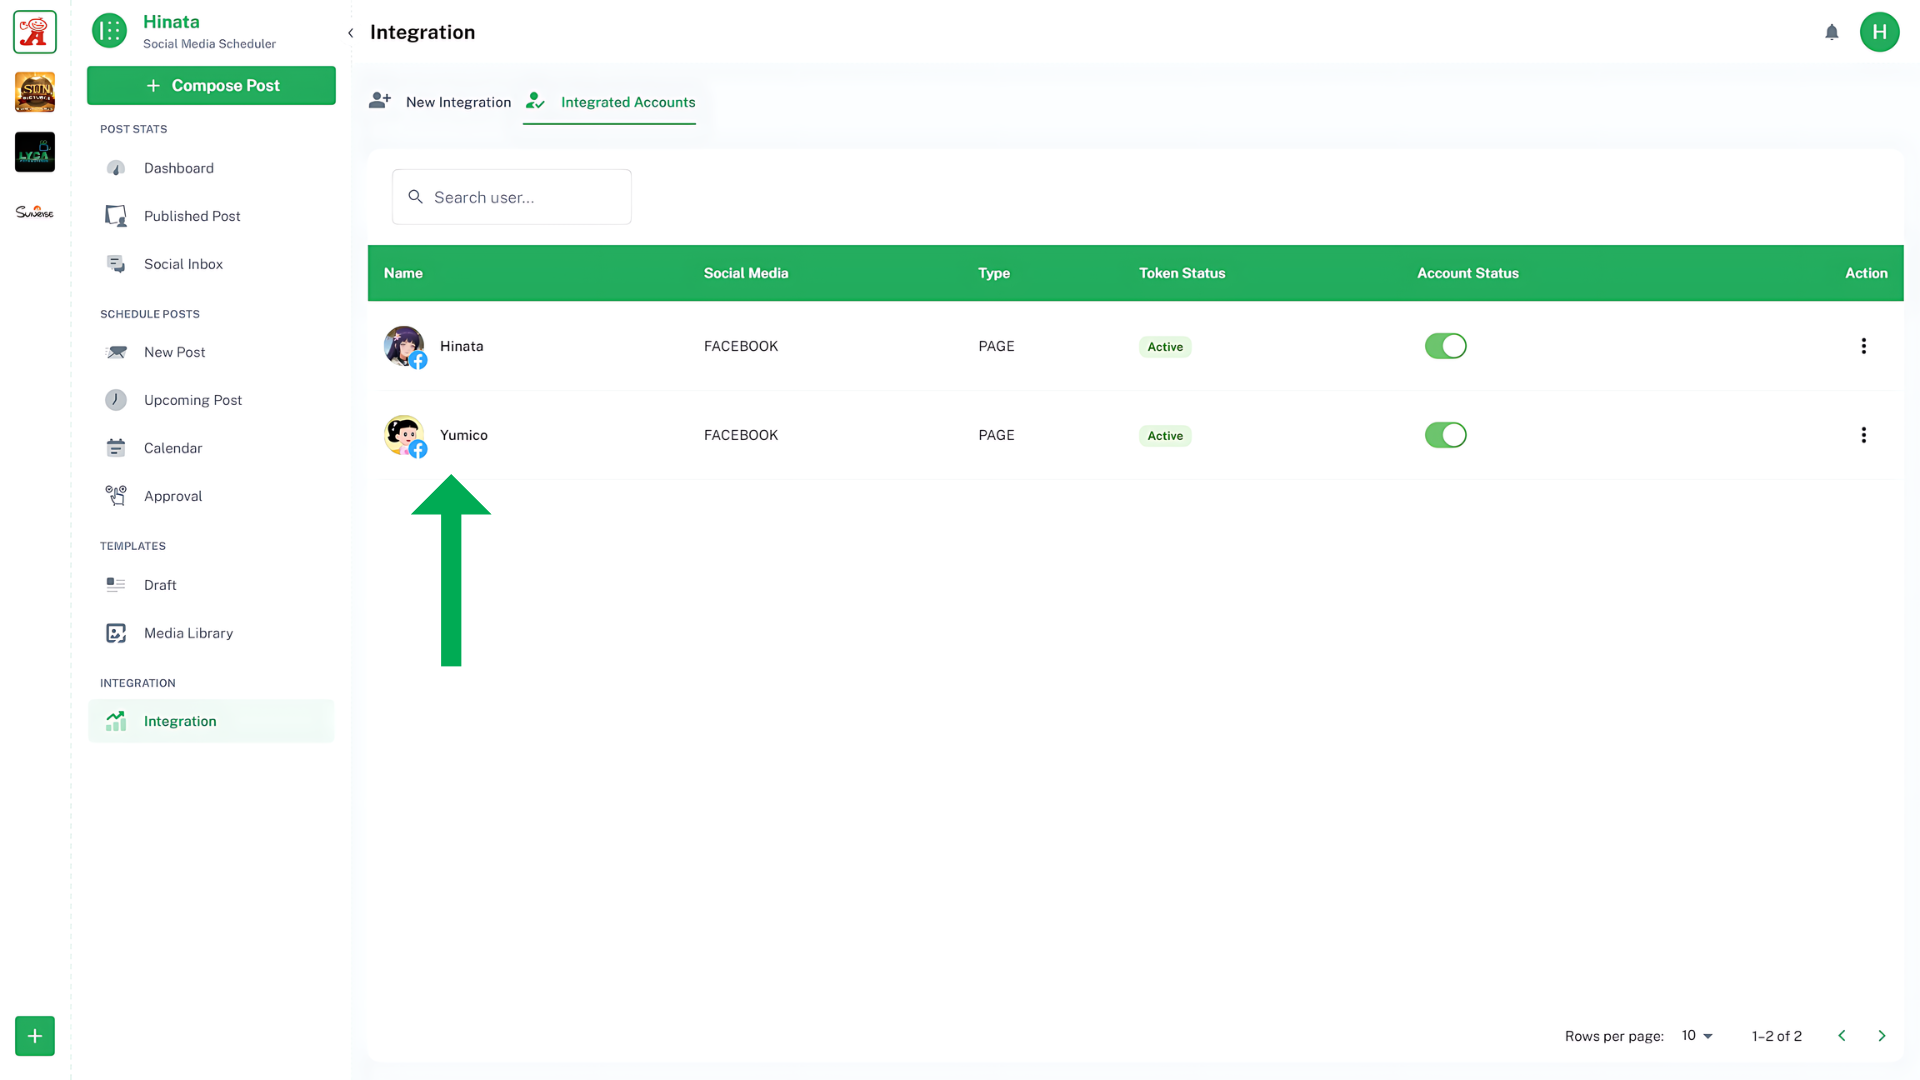Click the global add button bottom-left
Image resolution: width=1920 pixels, height=1080 pixels.
tap(34, 1035)
